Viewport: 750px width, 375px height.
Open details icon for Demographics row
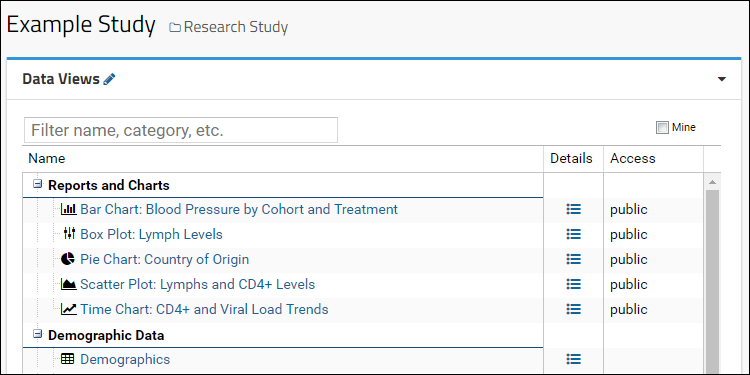[x=574, y=359]
